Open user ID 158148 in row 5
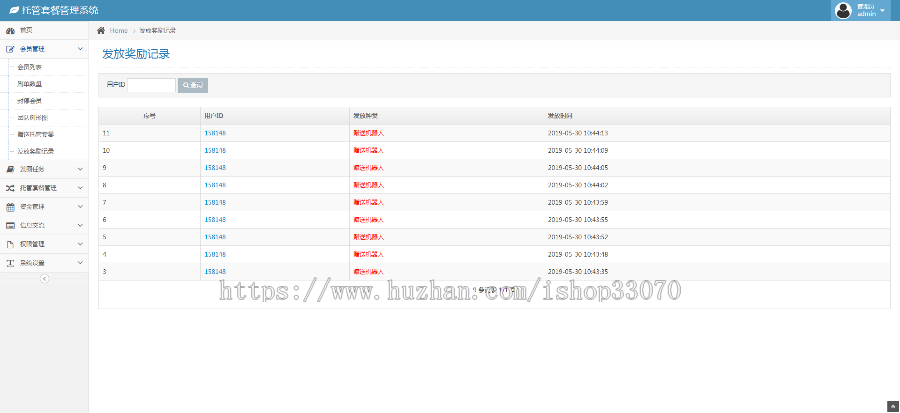The width and height of the screenshot is (900, 413). coord(215,236)
